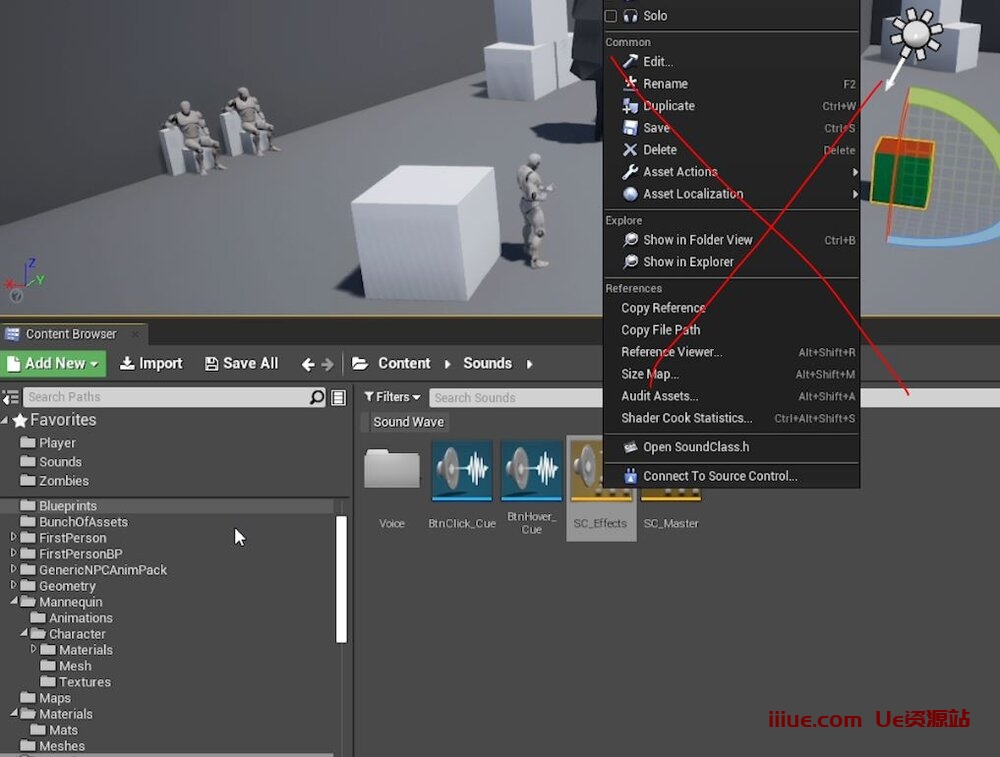Select Show in Folder View menu item
This screenshot has width=1000, height=757.
[697, 240]
